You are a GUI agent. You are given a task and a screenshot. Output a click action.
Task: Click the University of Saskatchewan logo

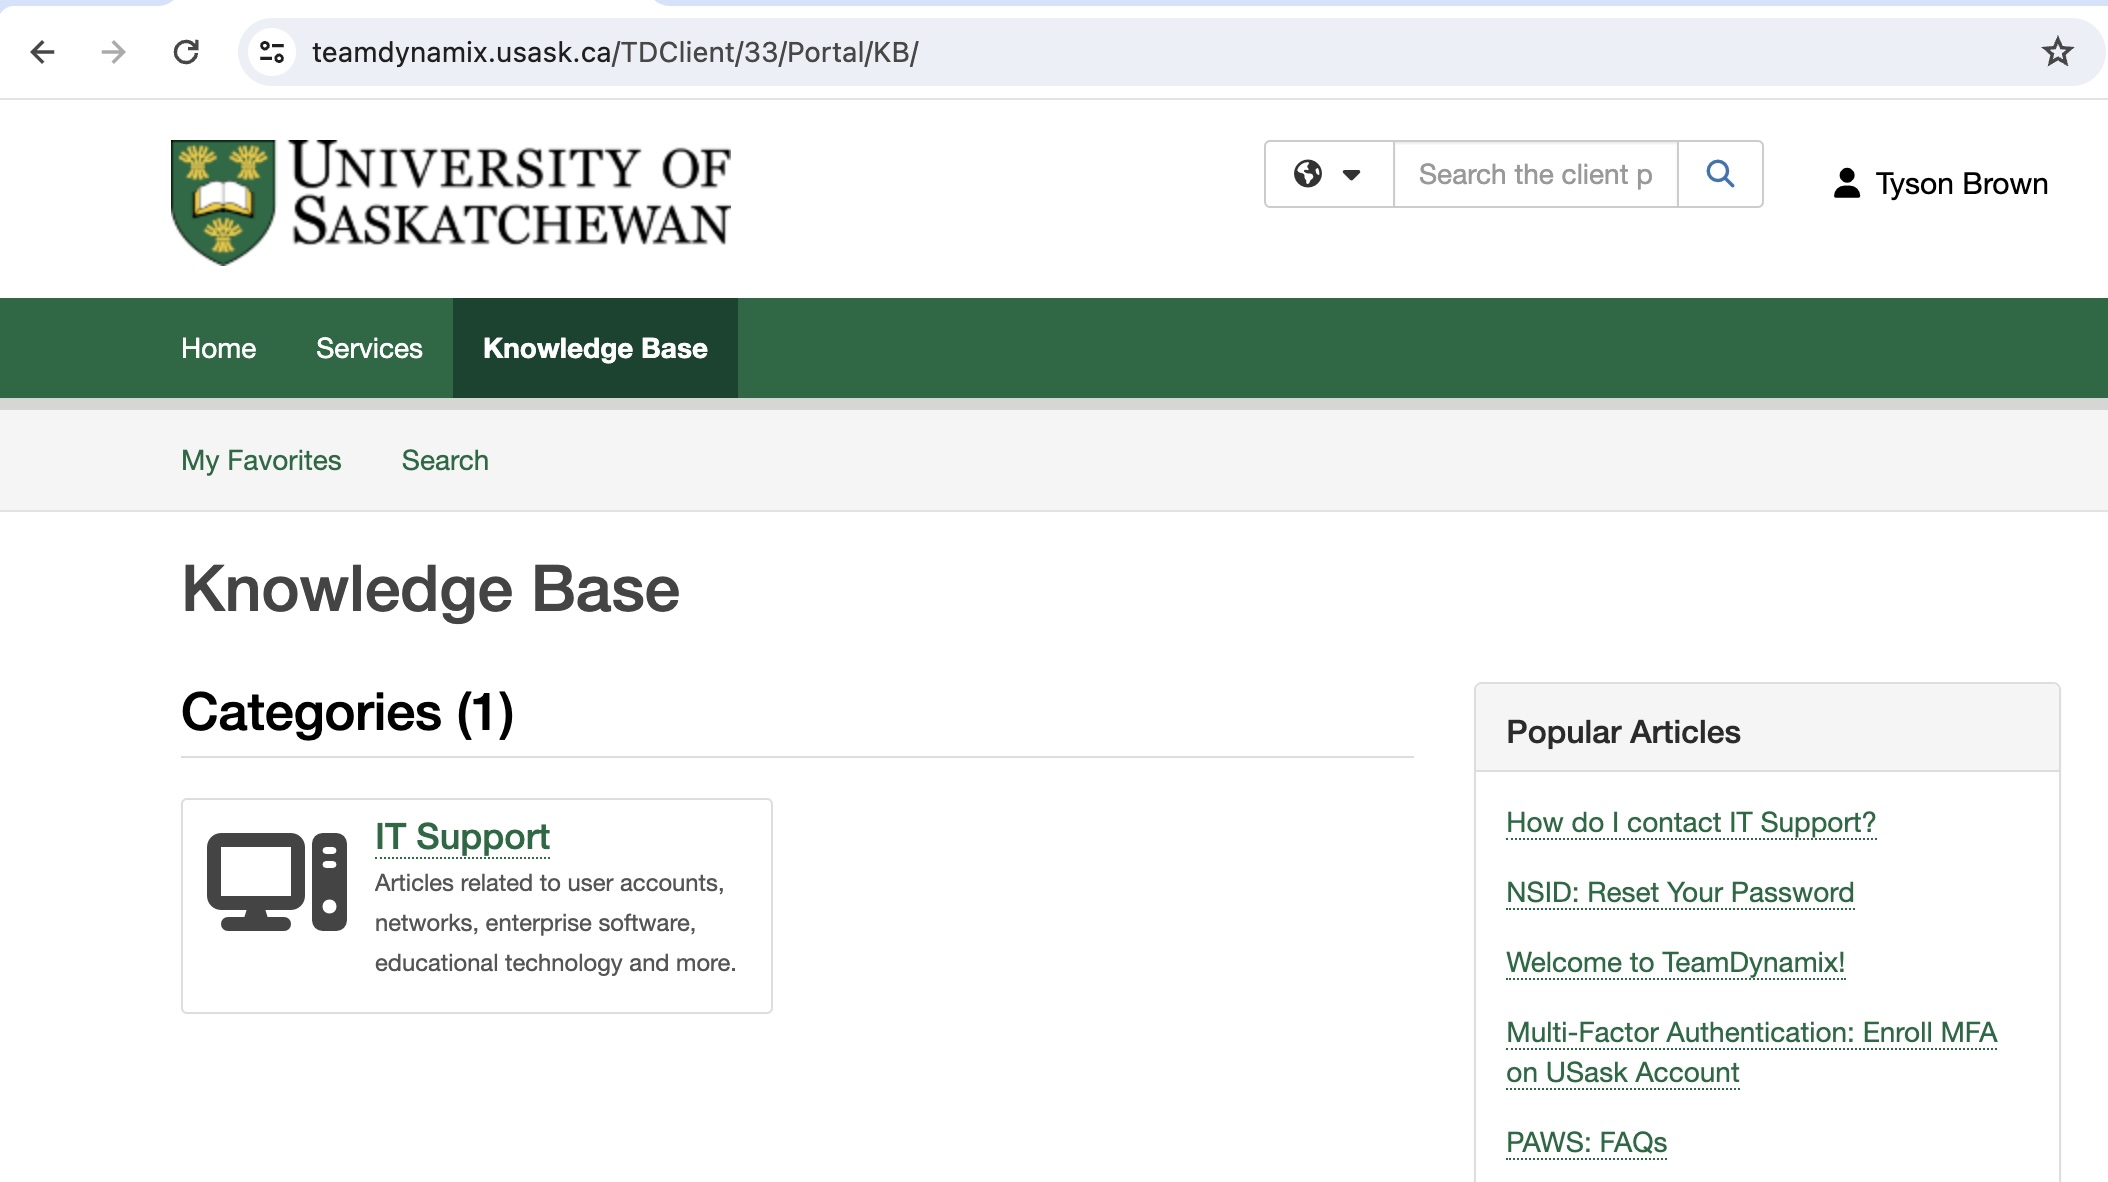[451, 202]
